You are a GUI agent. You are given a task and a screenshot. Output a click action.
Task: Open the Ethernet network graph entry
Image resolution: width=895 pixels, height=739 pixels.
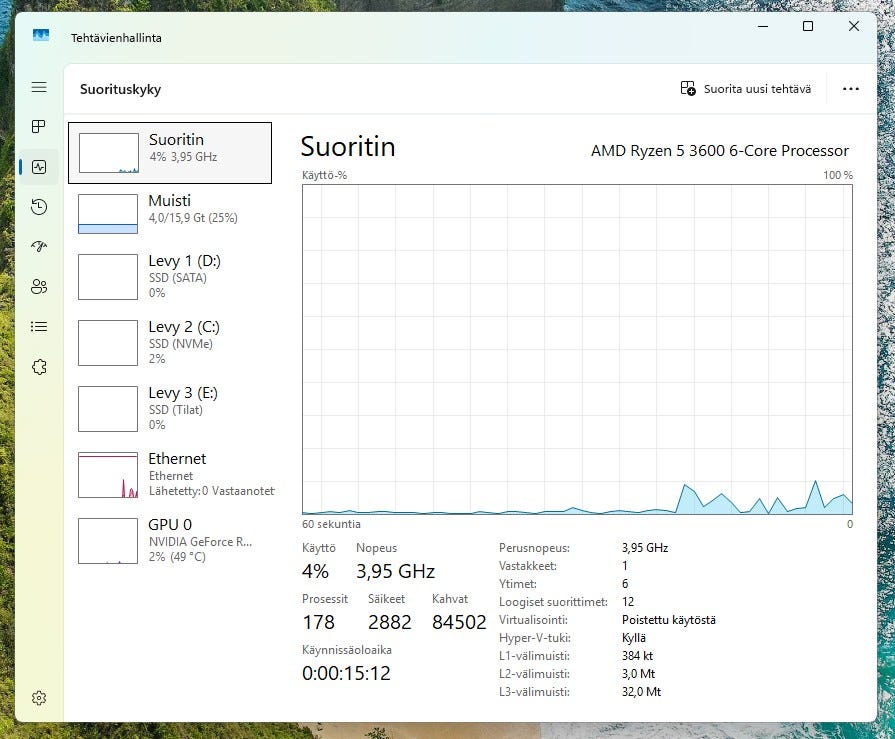click(170, 474)
